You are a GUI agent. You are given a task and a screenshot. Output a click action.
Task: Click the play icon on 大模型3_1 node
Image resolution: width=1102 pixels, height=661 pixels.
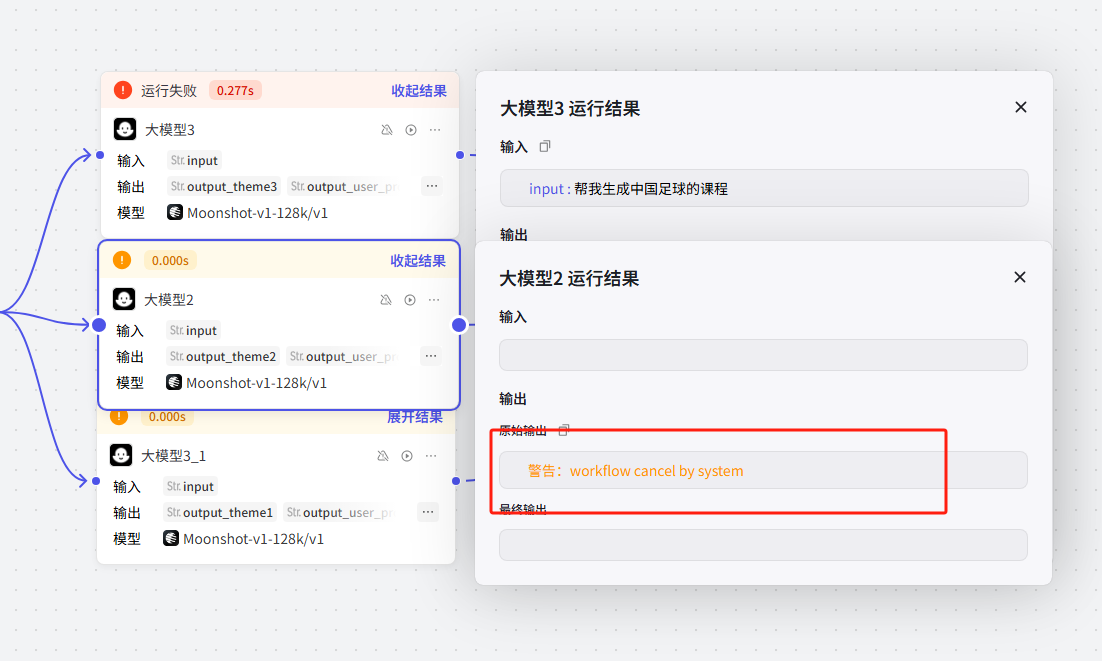(407, 456)
